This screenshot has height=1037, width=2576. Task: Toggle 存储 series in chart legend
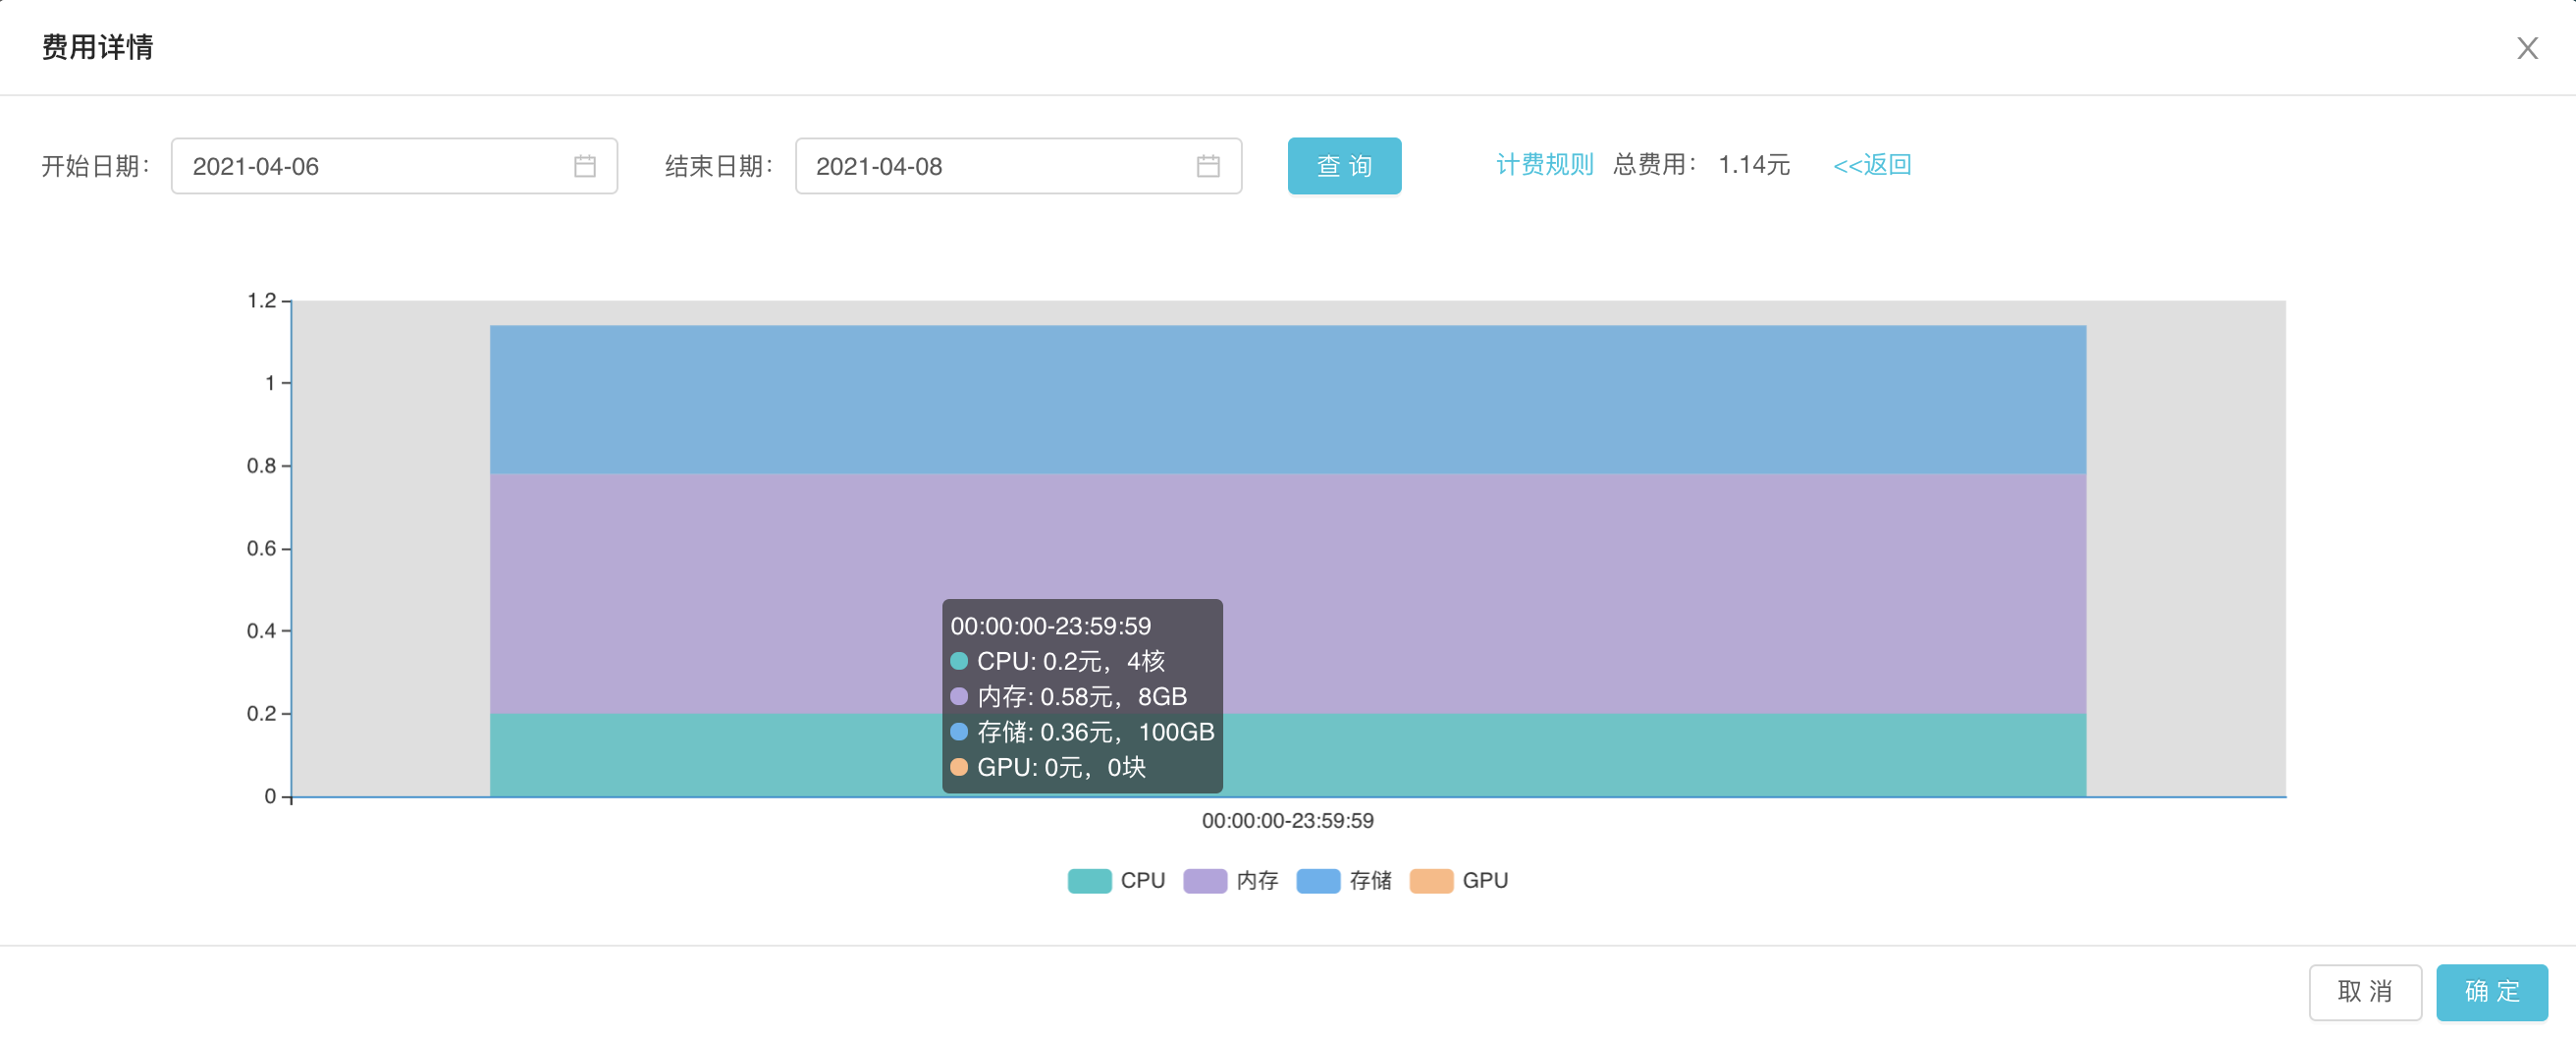1344,880
